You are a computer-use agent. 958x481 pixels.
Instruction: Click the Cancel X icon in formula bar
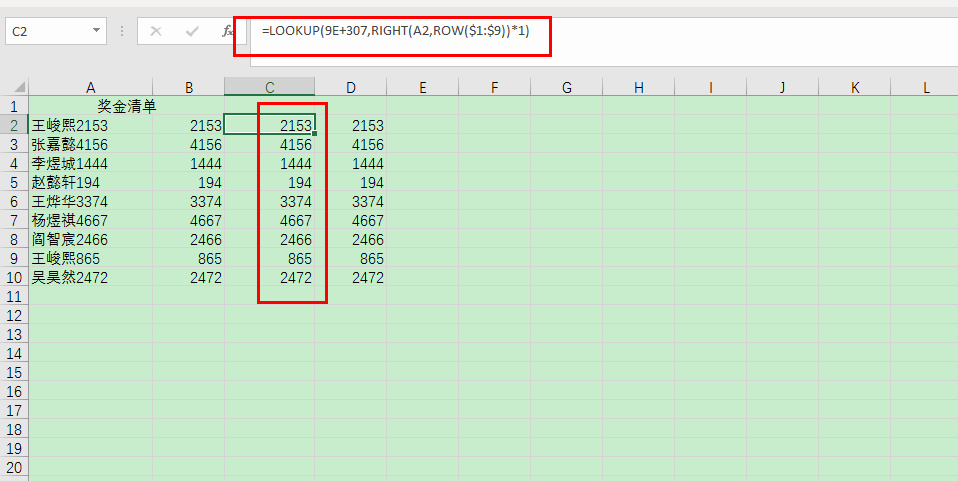tap(156, 32)
